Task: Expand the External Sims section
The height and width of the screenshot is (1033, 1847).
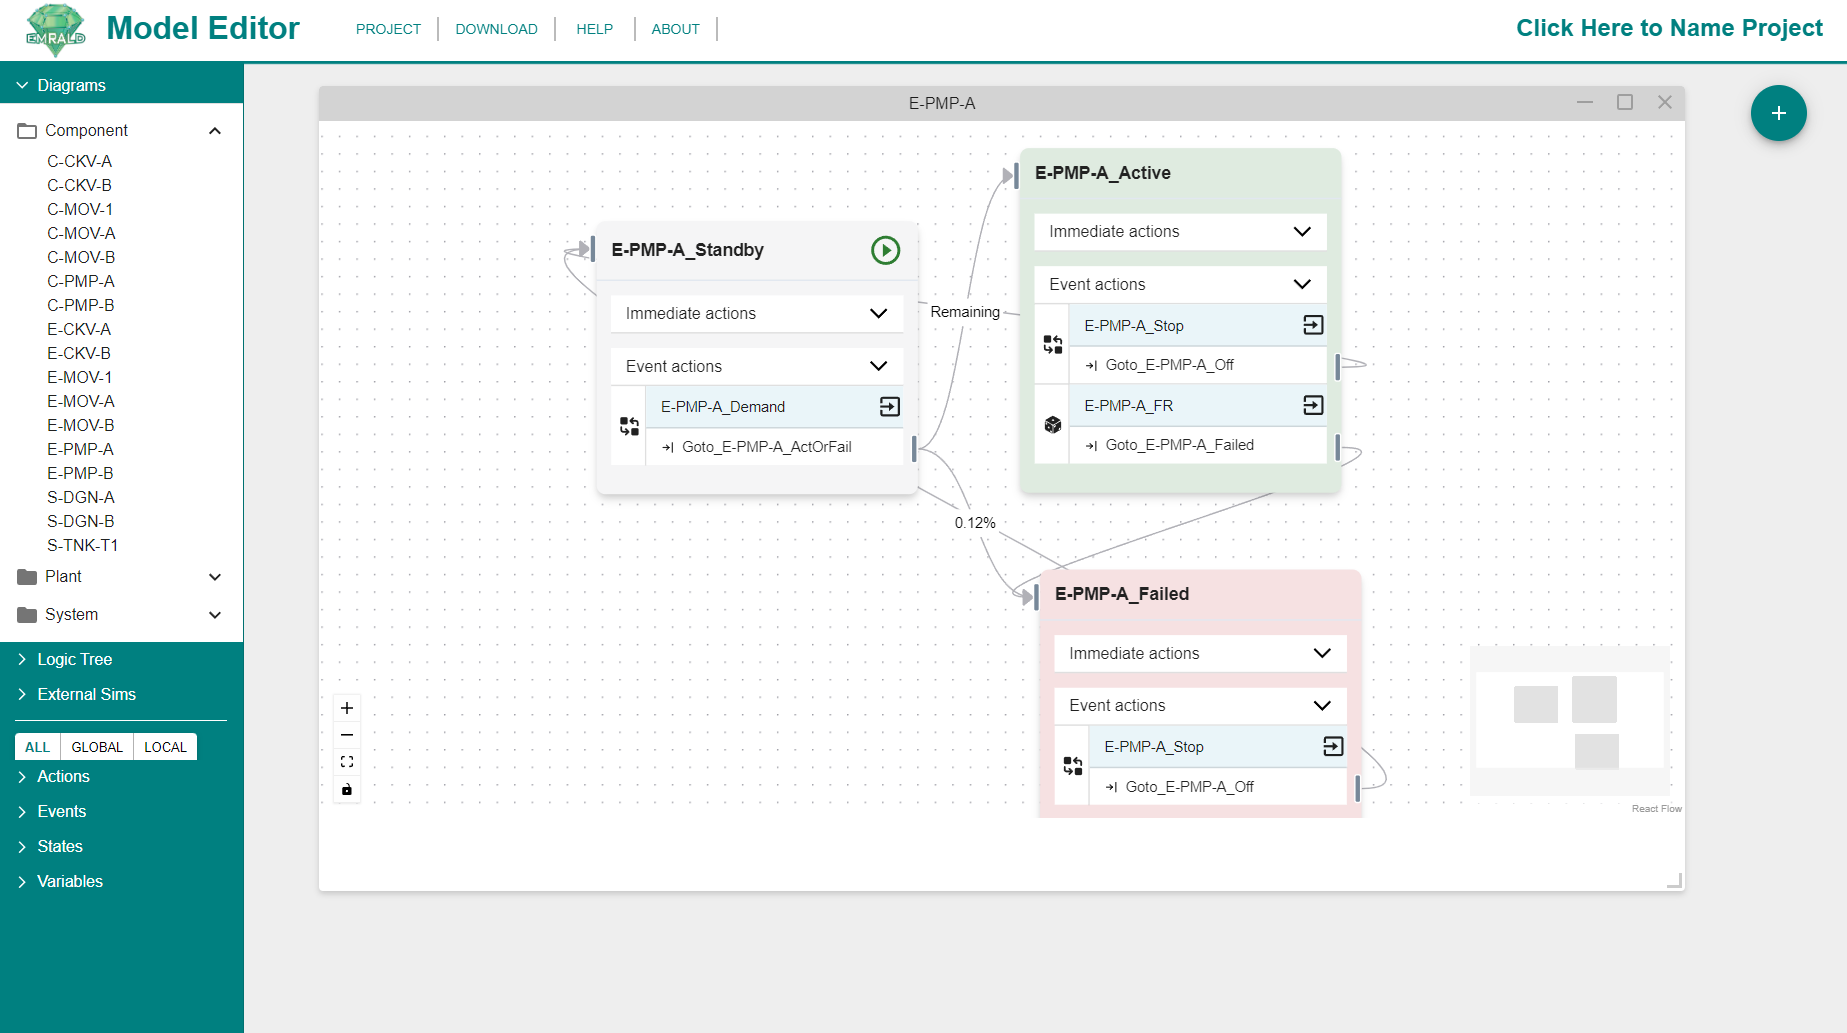Action: click(x=22, y=695)
